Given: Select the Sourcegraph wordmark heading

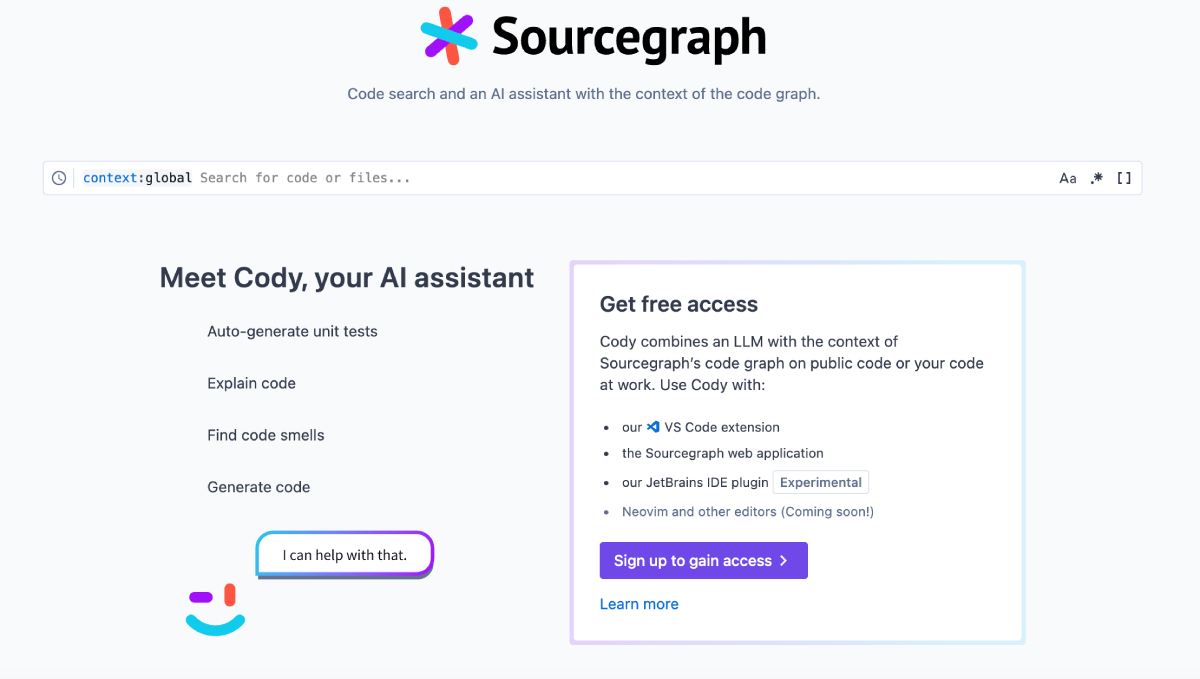Looking at the screenshot, I should click(628, 36).
